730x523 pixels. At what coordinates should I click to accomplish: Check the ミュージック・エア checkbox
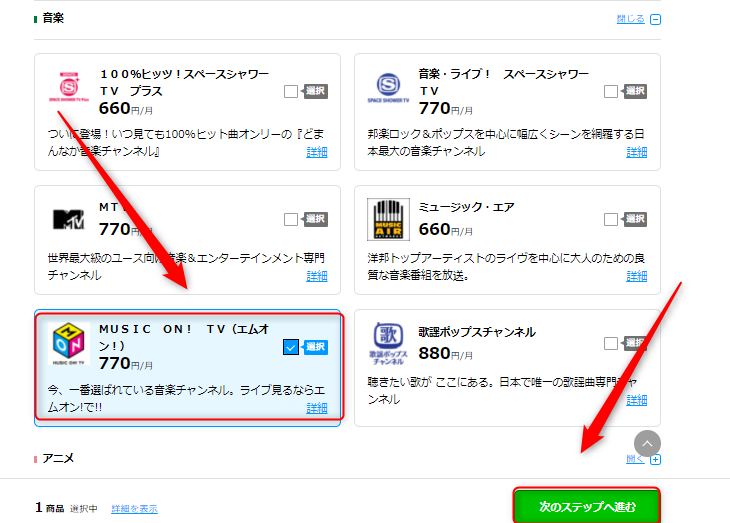click(611, 219)
